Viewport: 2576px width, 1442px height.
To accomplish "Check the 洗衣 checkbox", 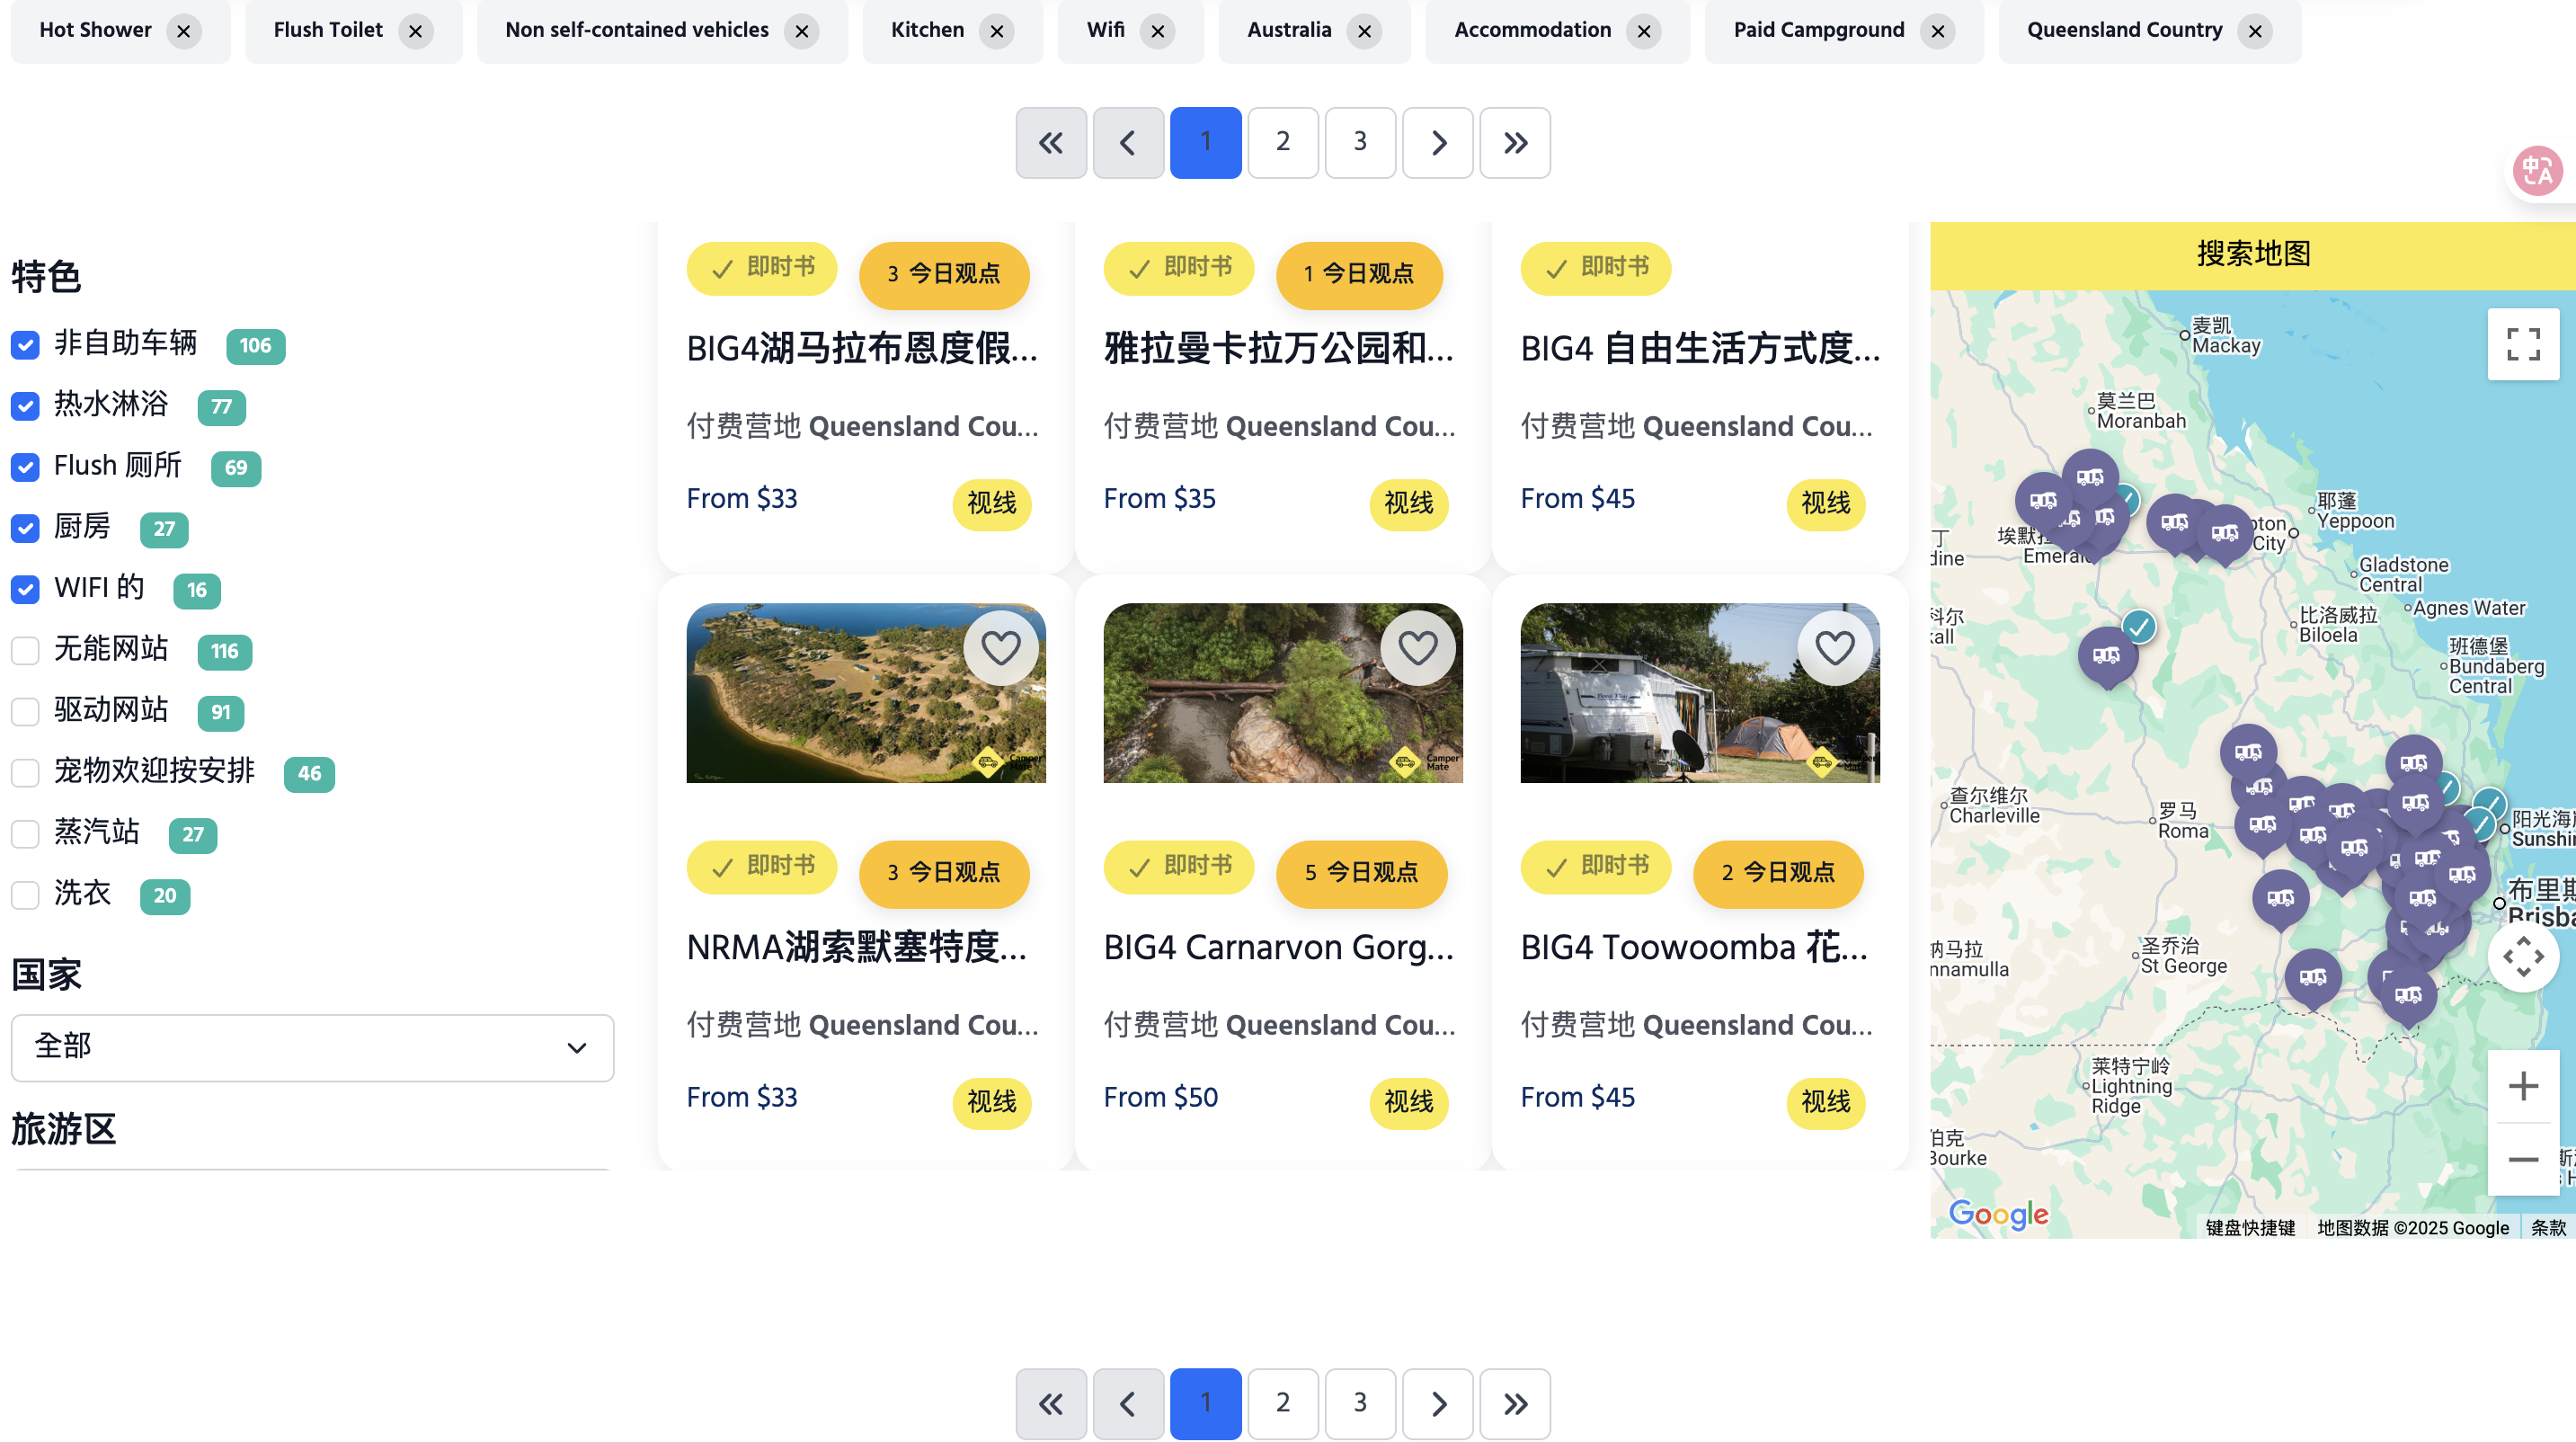I will click(25, 895).
